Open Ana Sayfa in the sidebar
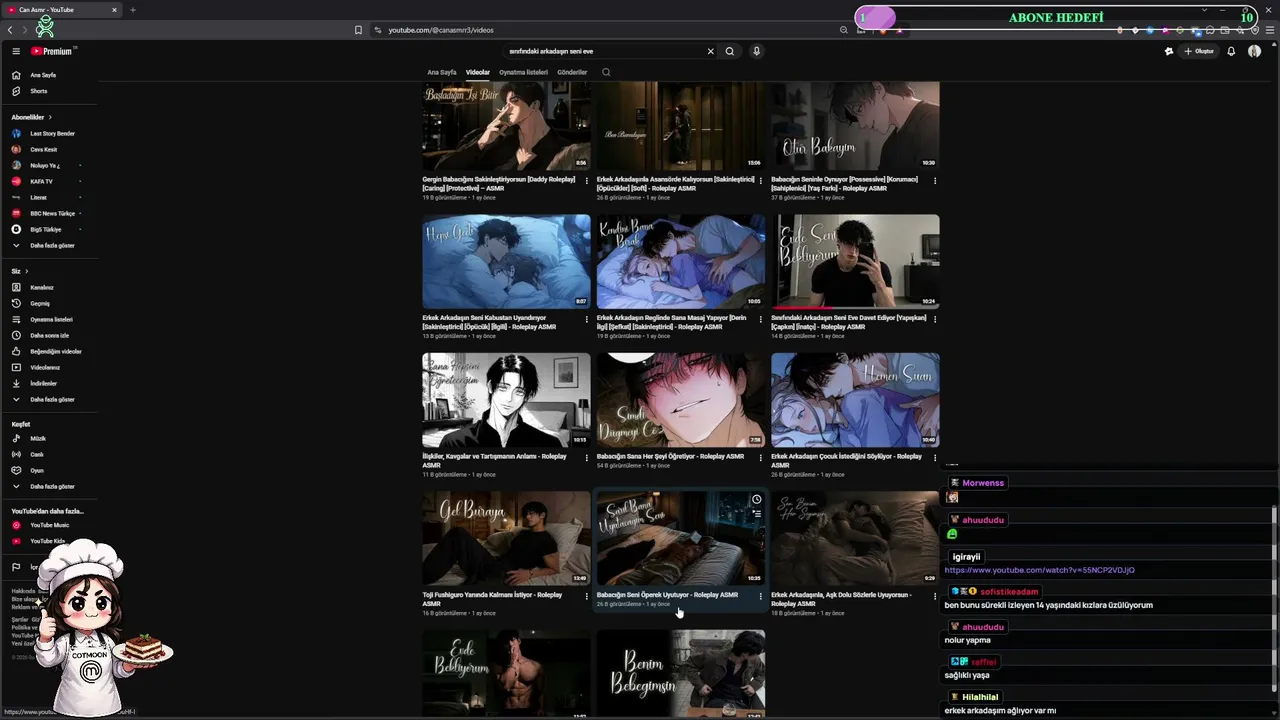1280x720 pixels. (43, 75)
